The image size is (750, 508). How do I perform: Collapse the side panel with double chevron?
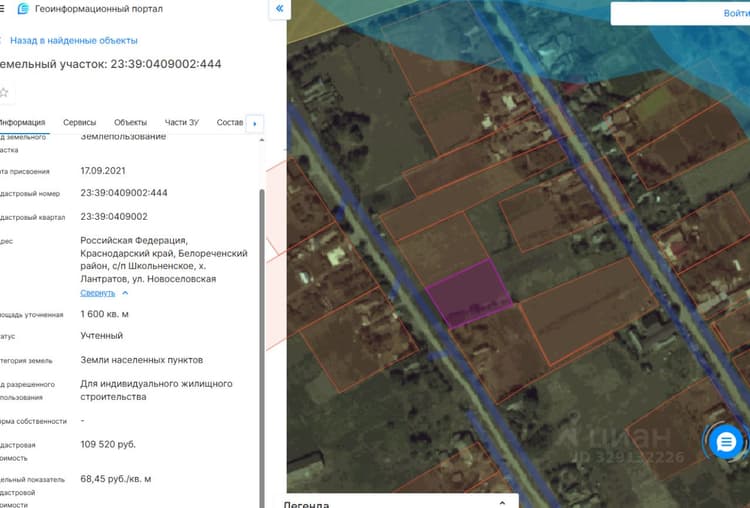coord(280,9)
